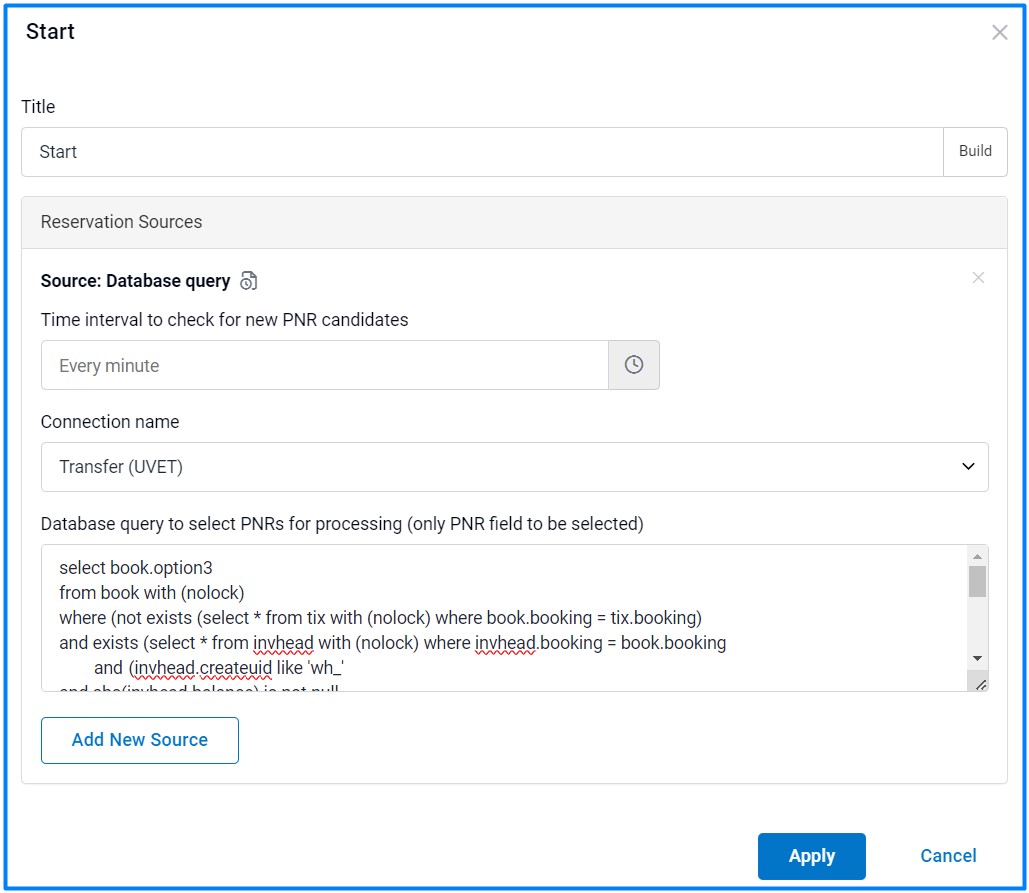Focus the Every minute interval field
The width and height of the screenshot is (1029, 893).
[324, 365]
